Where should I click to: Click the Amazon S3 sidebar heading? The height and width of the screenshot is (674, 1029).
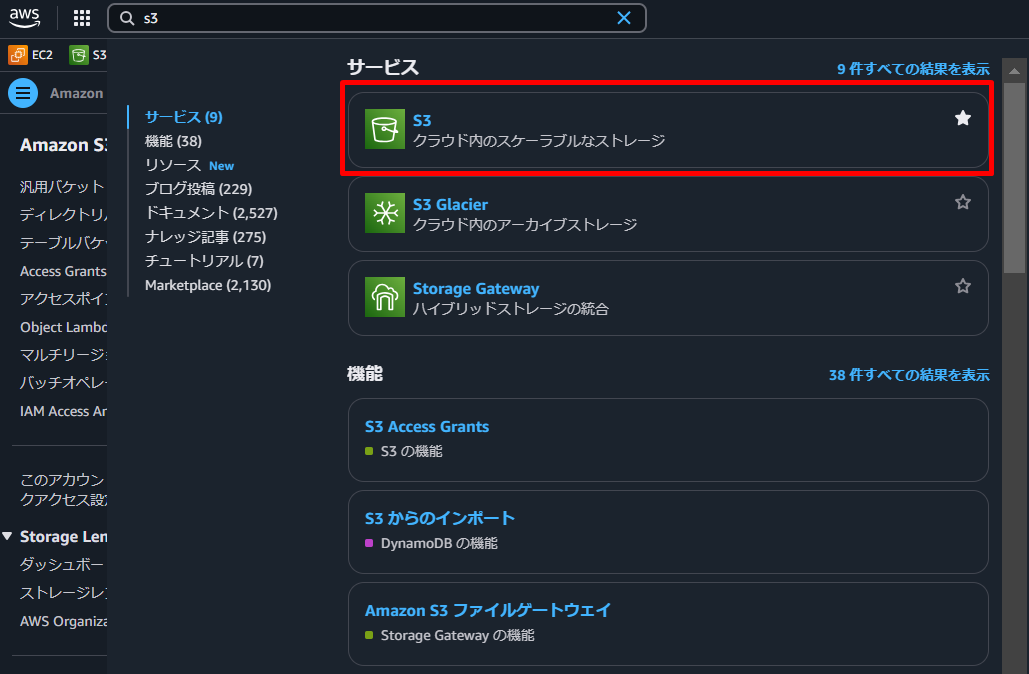(63, 144)
